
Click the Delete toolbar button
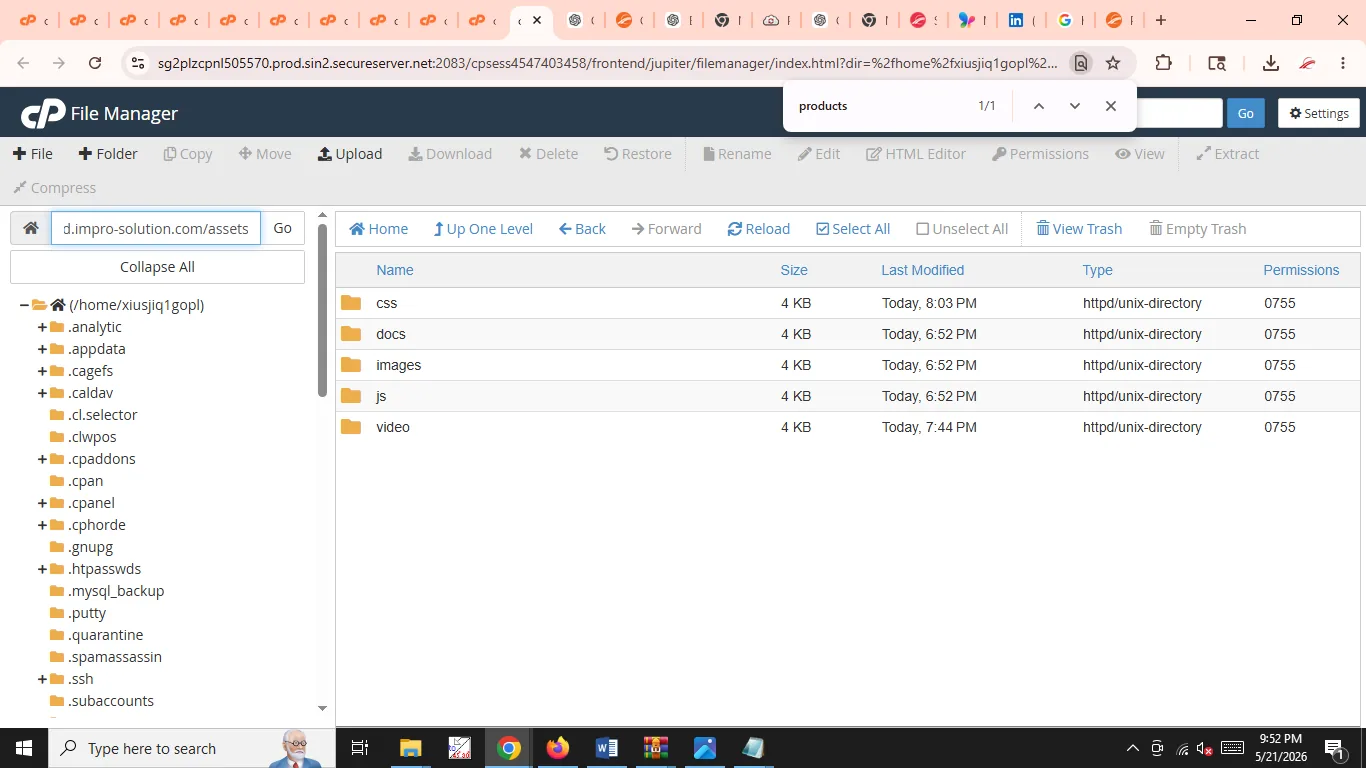(x=548, y=154)
